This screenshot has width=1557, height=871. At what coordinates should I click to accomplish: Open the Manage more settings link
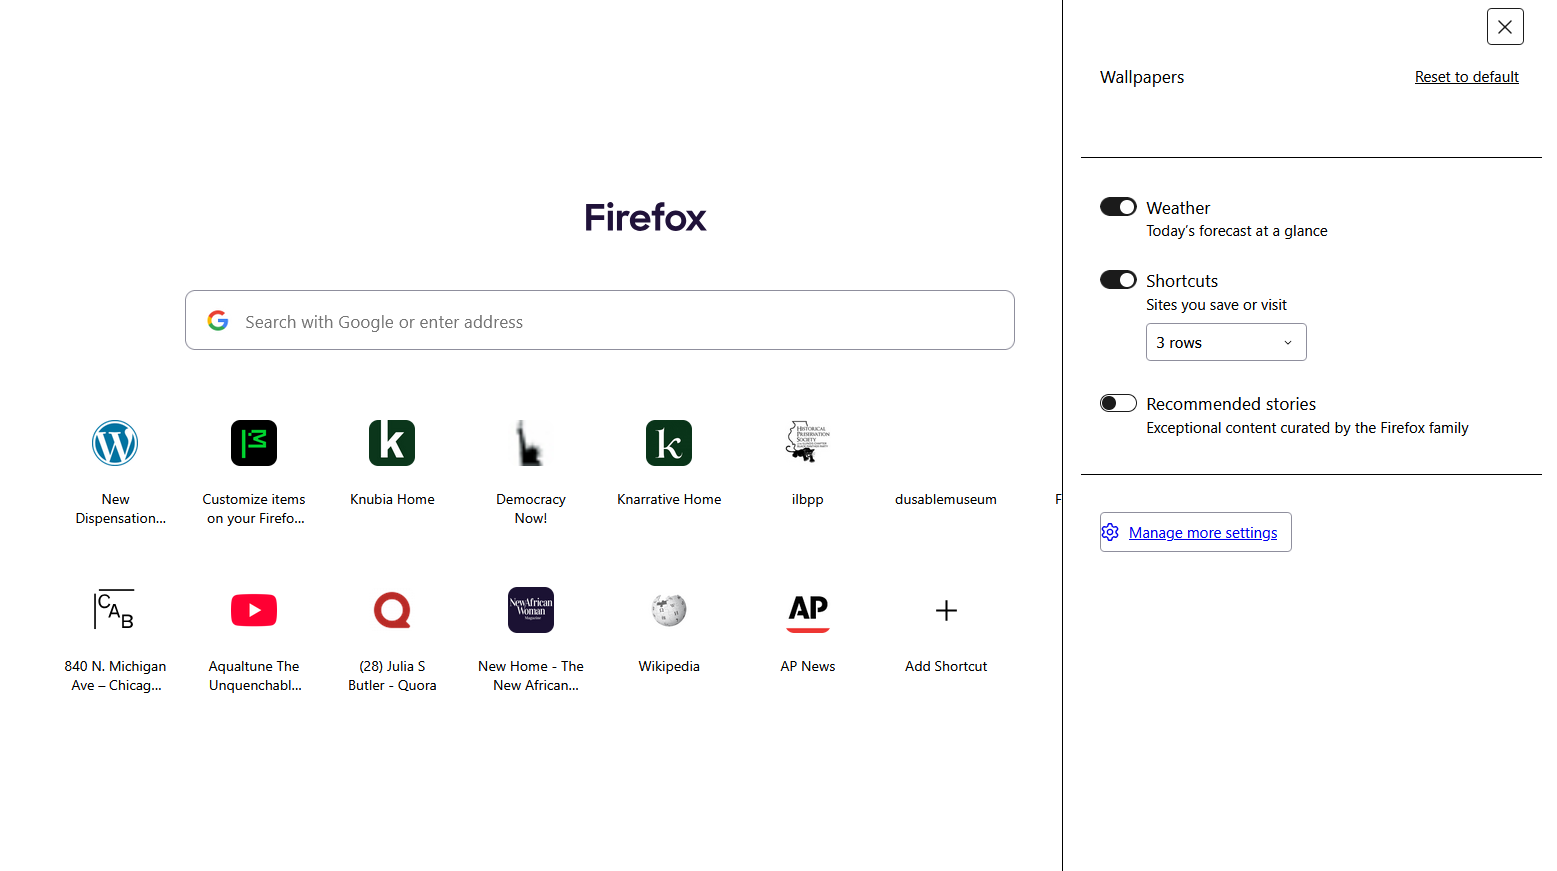coord(1202,533)
